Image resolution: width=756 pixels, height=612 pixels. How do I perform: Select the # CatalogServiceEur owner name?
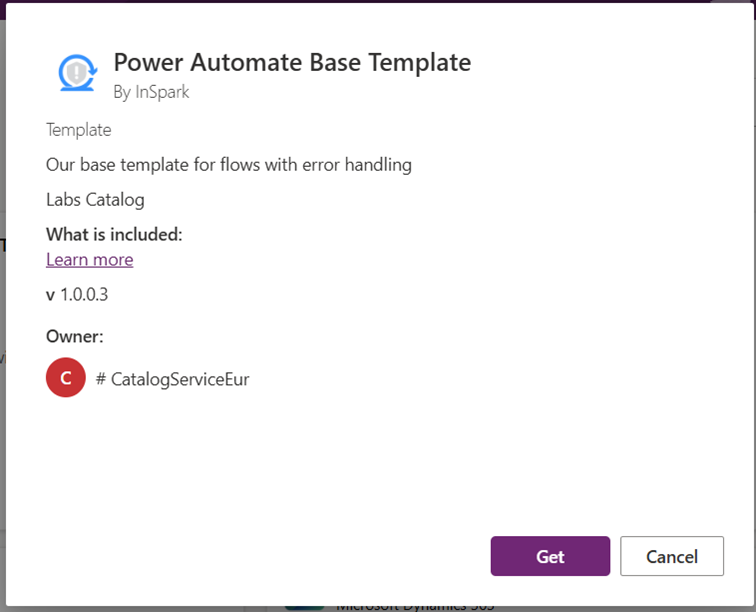[x=173, y=379]
